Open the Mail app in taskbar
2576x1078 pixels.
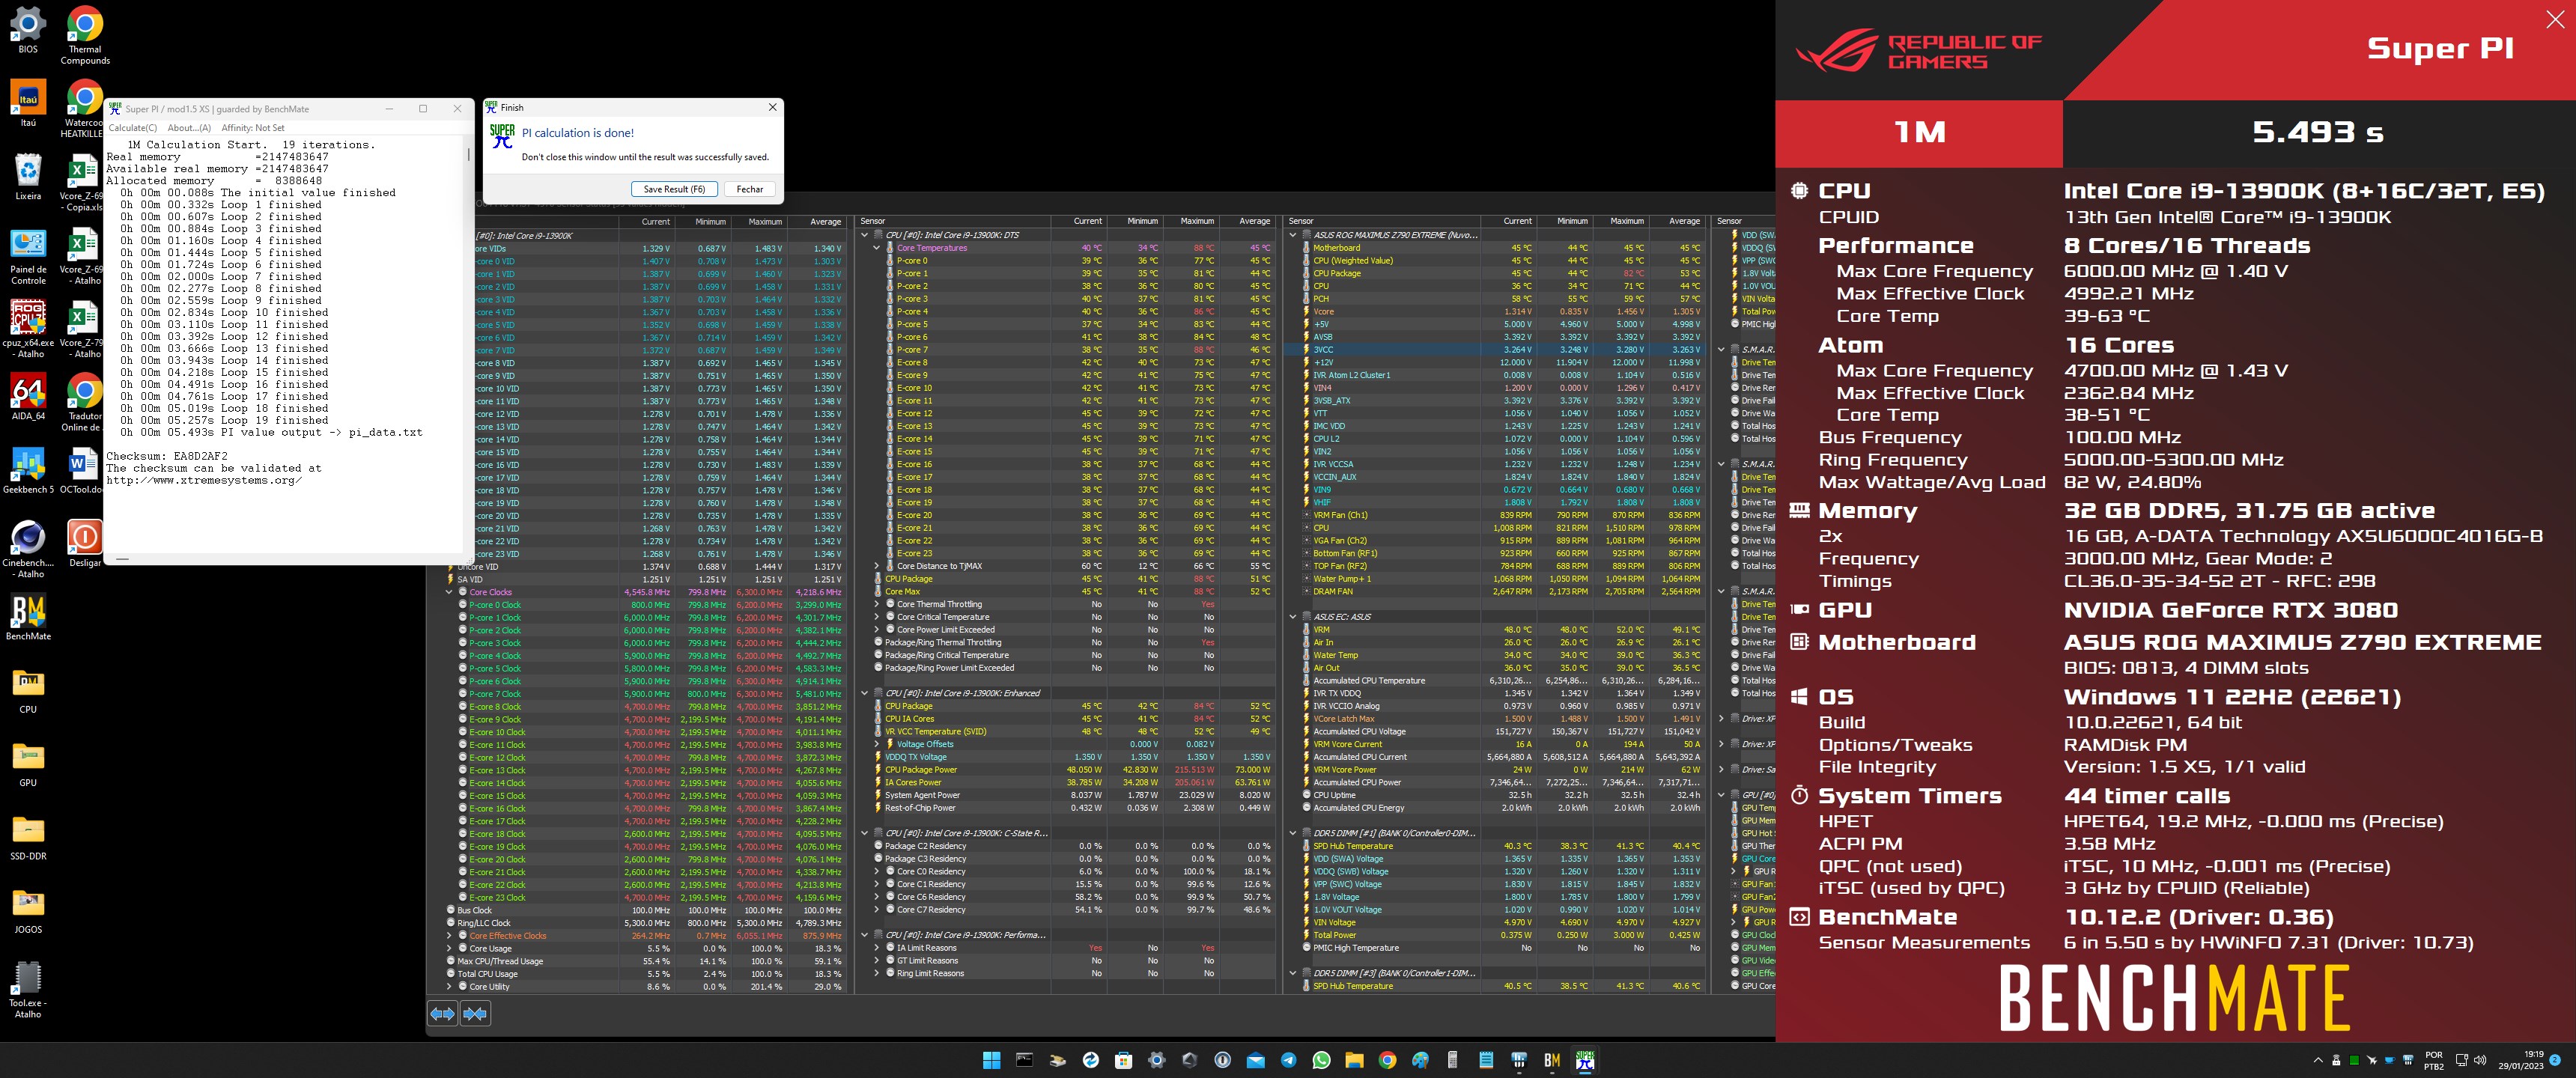(1255, 1060)
